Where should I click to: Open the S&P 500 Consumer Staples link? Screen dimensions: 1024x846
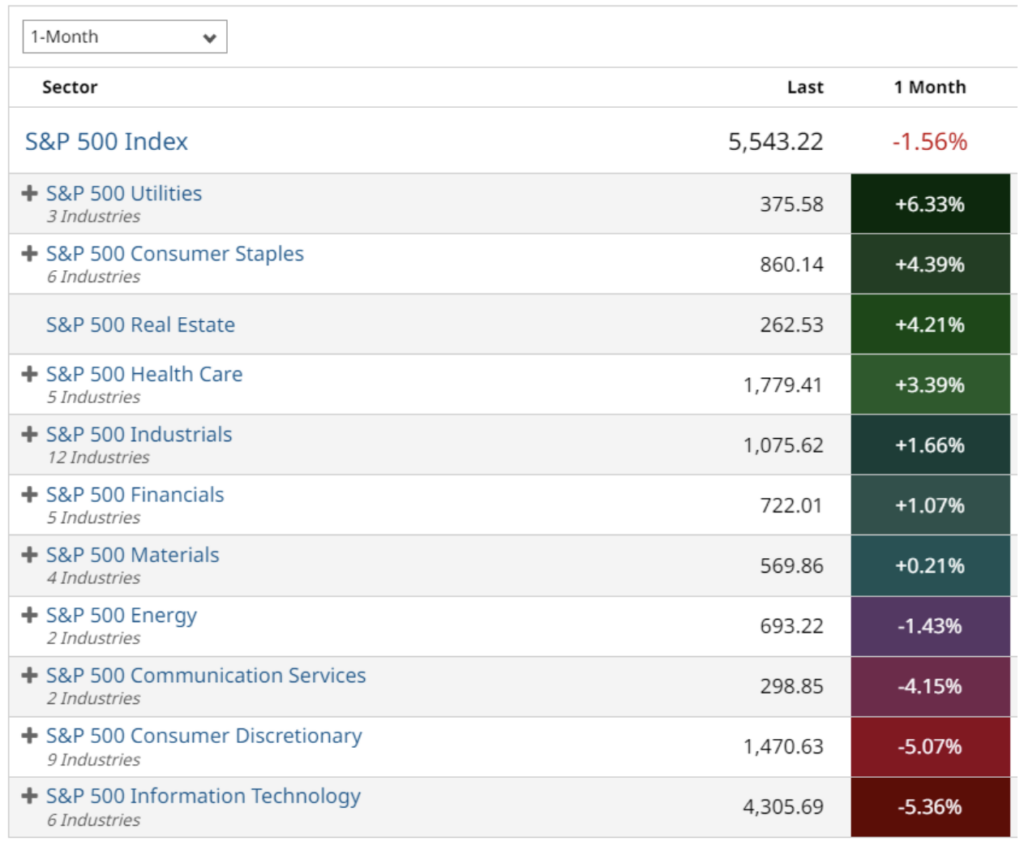pos(175,253)
